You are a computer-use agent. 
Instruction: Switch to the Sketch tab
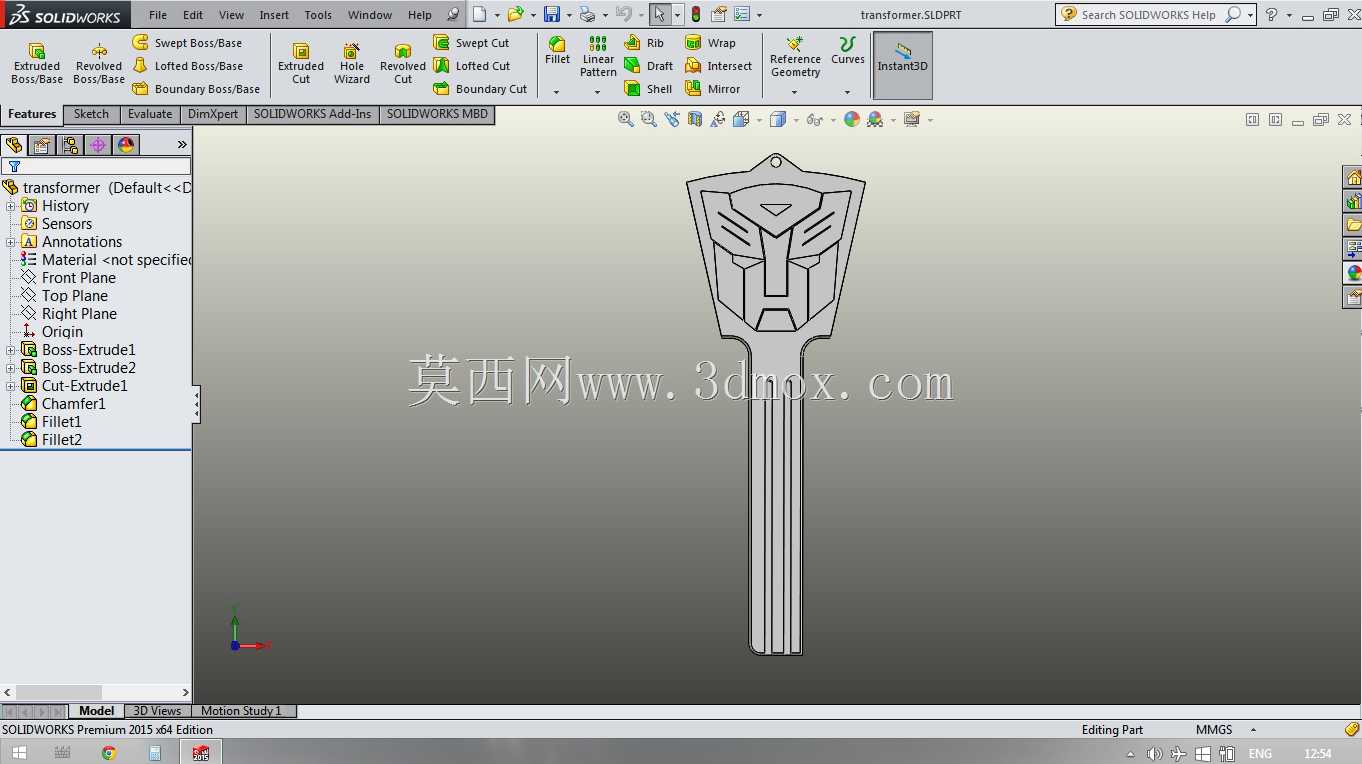(91, 114)
